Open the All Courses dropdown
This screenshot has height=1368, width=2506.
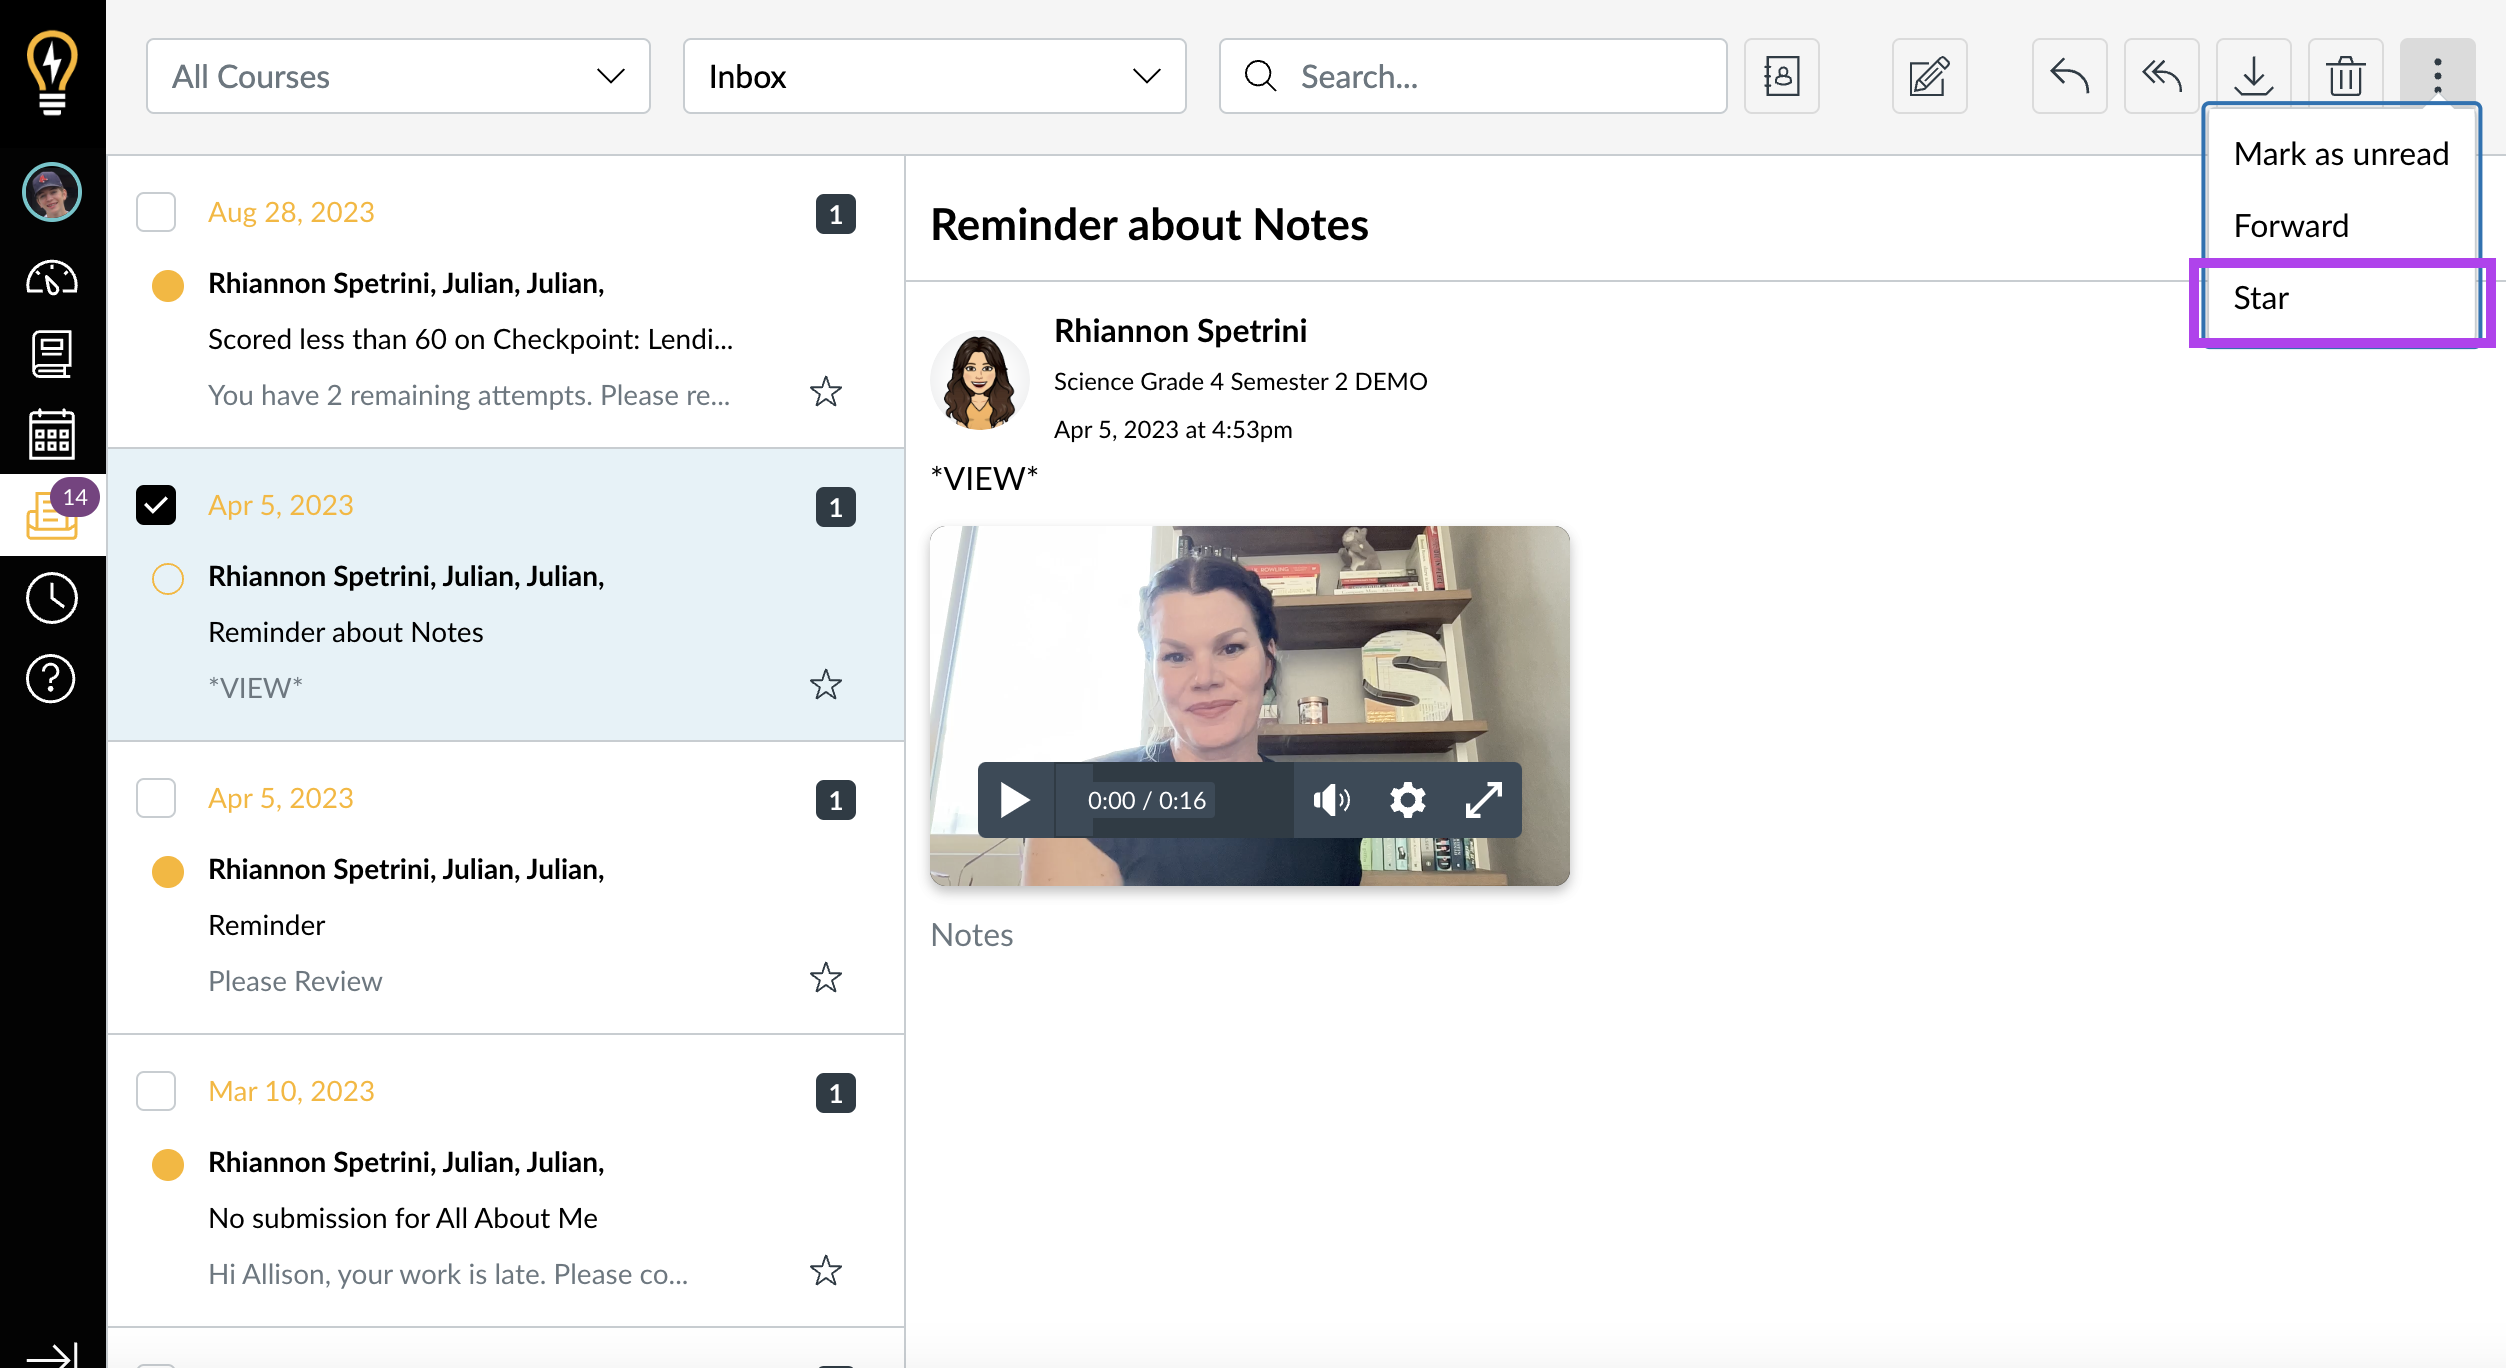[x=398, y=76]
